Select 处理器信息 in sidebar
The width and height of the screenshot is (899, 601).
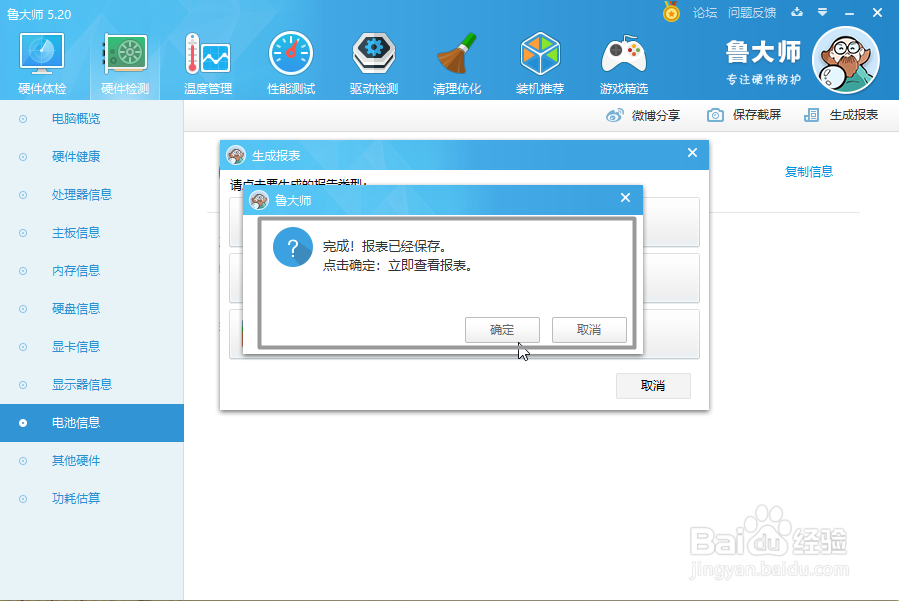[x=92, y=194]
